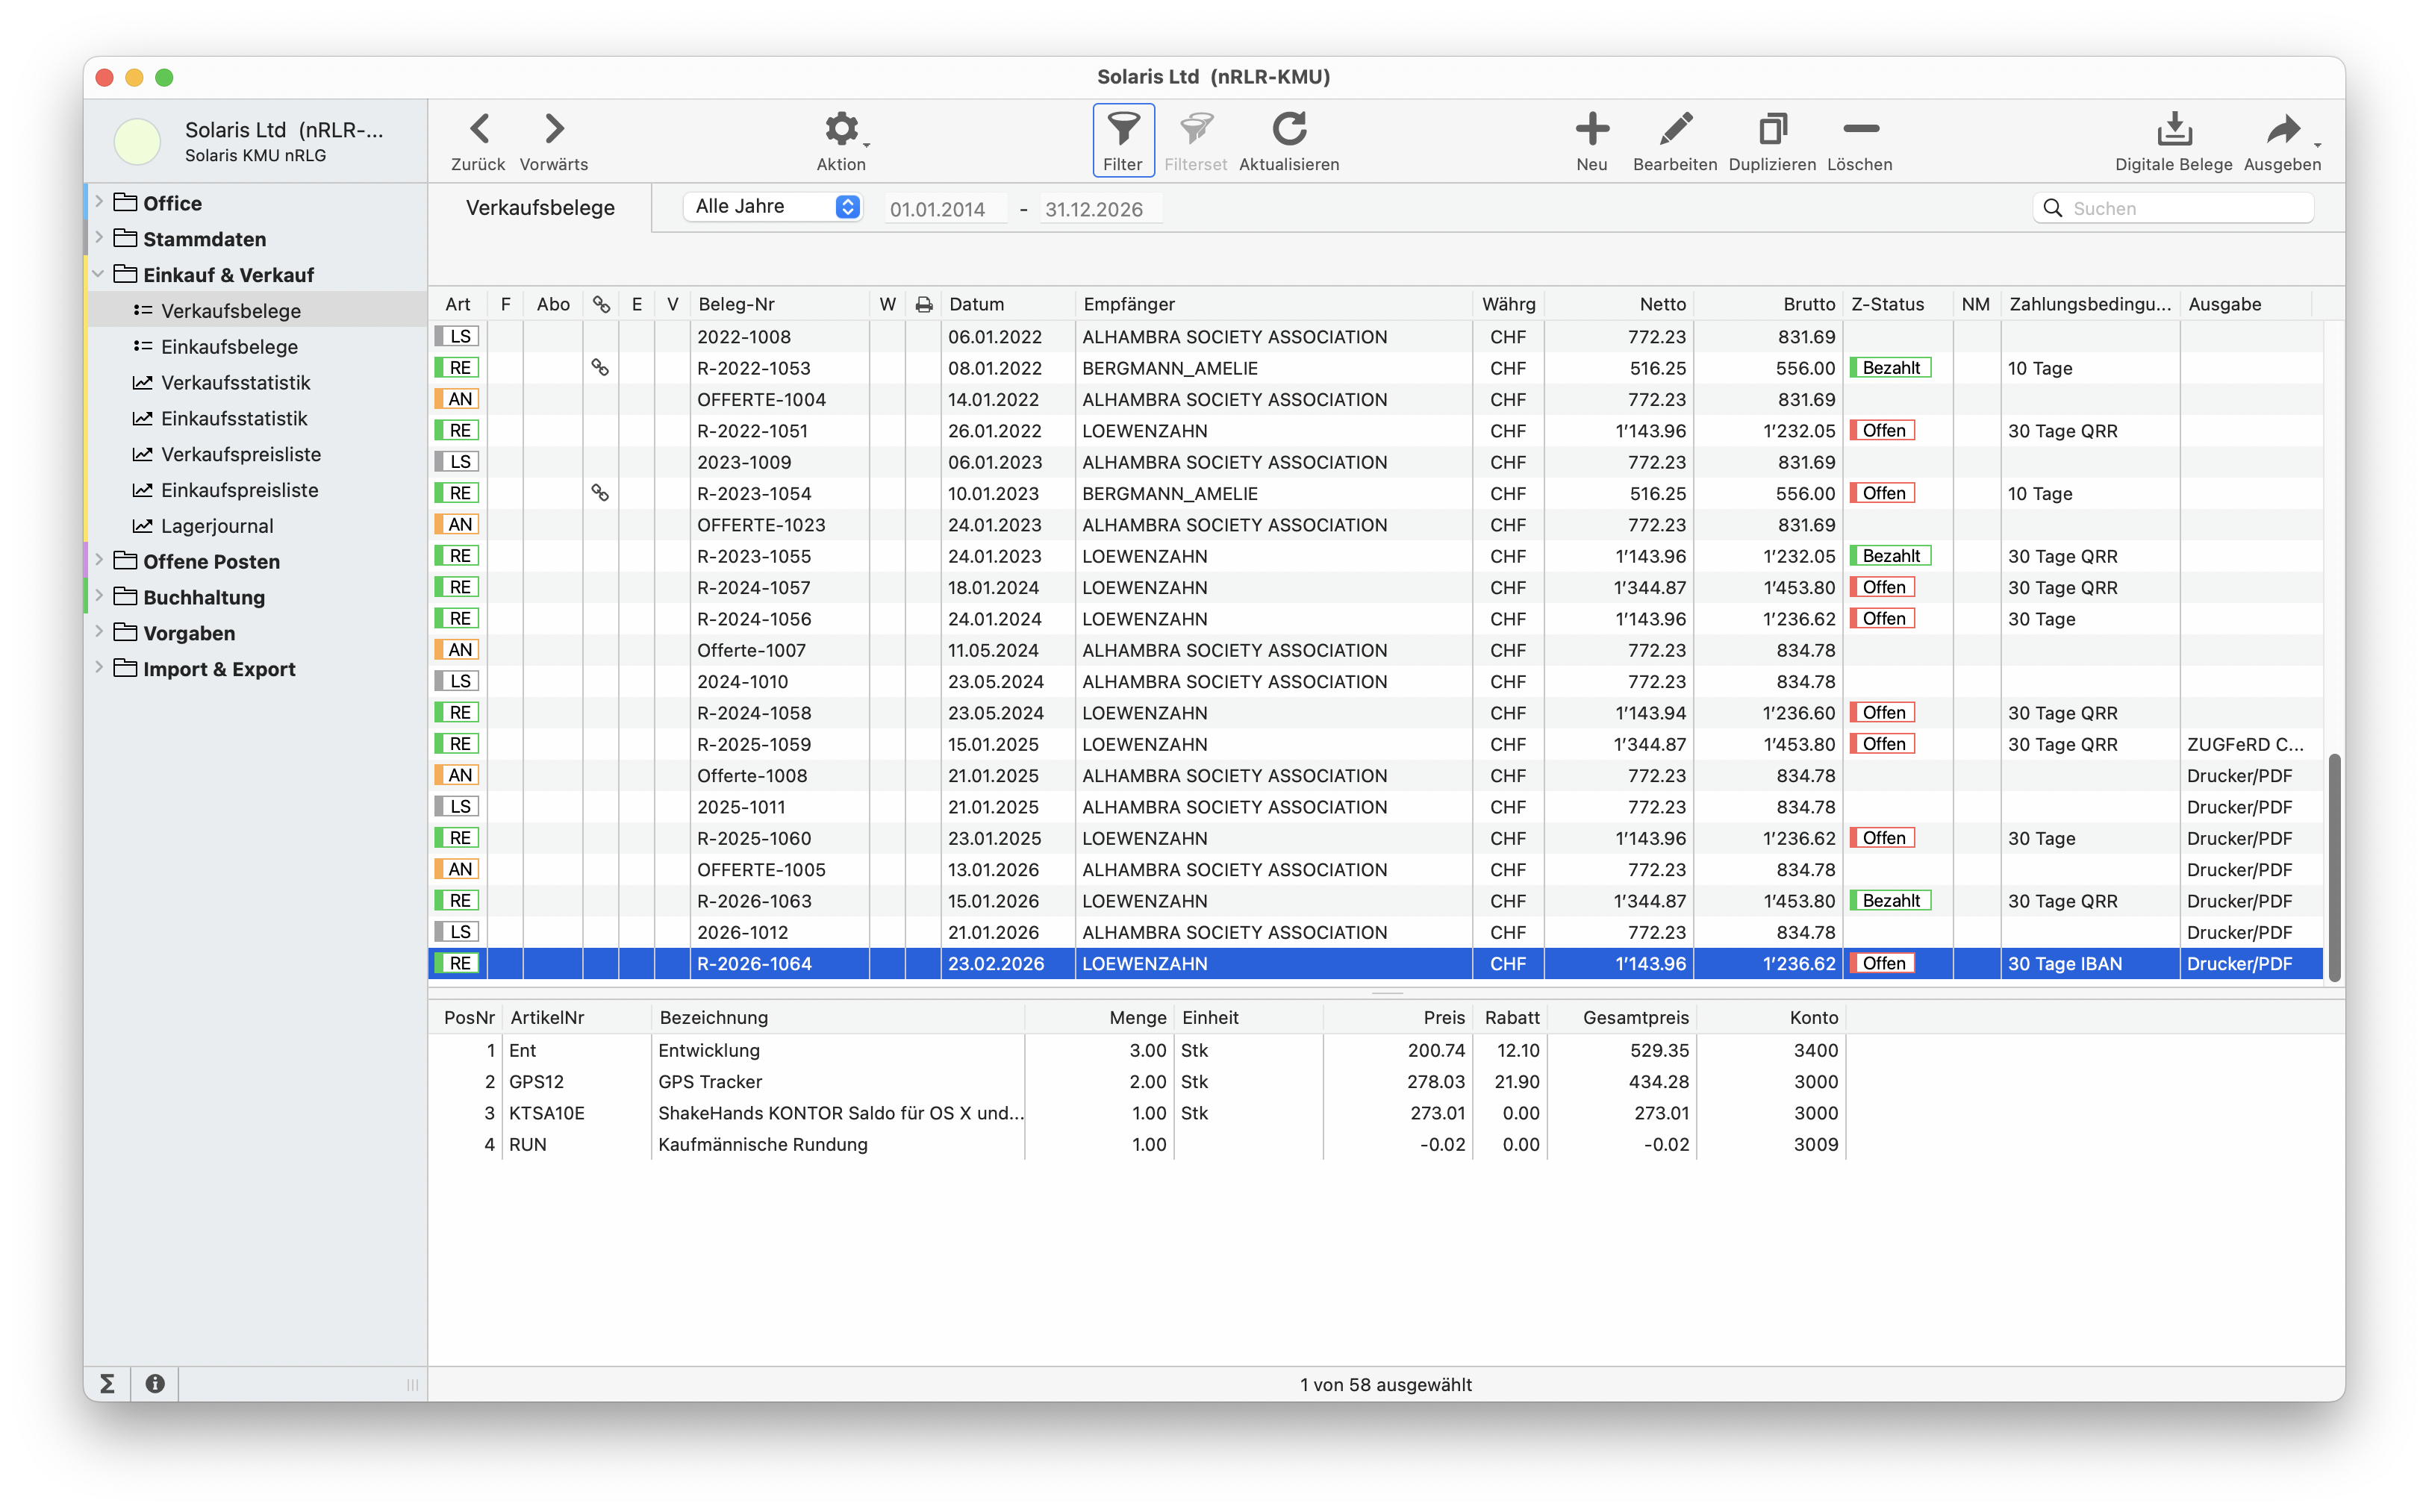Click the info icon in status bar
The image size is (2429, 1512).
[x=155, y=1384]
